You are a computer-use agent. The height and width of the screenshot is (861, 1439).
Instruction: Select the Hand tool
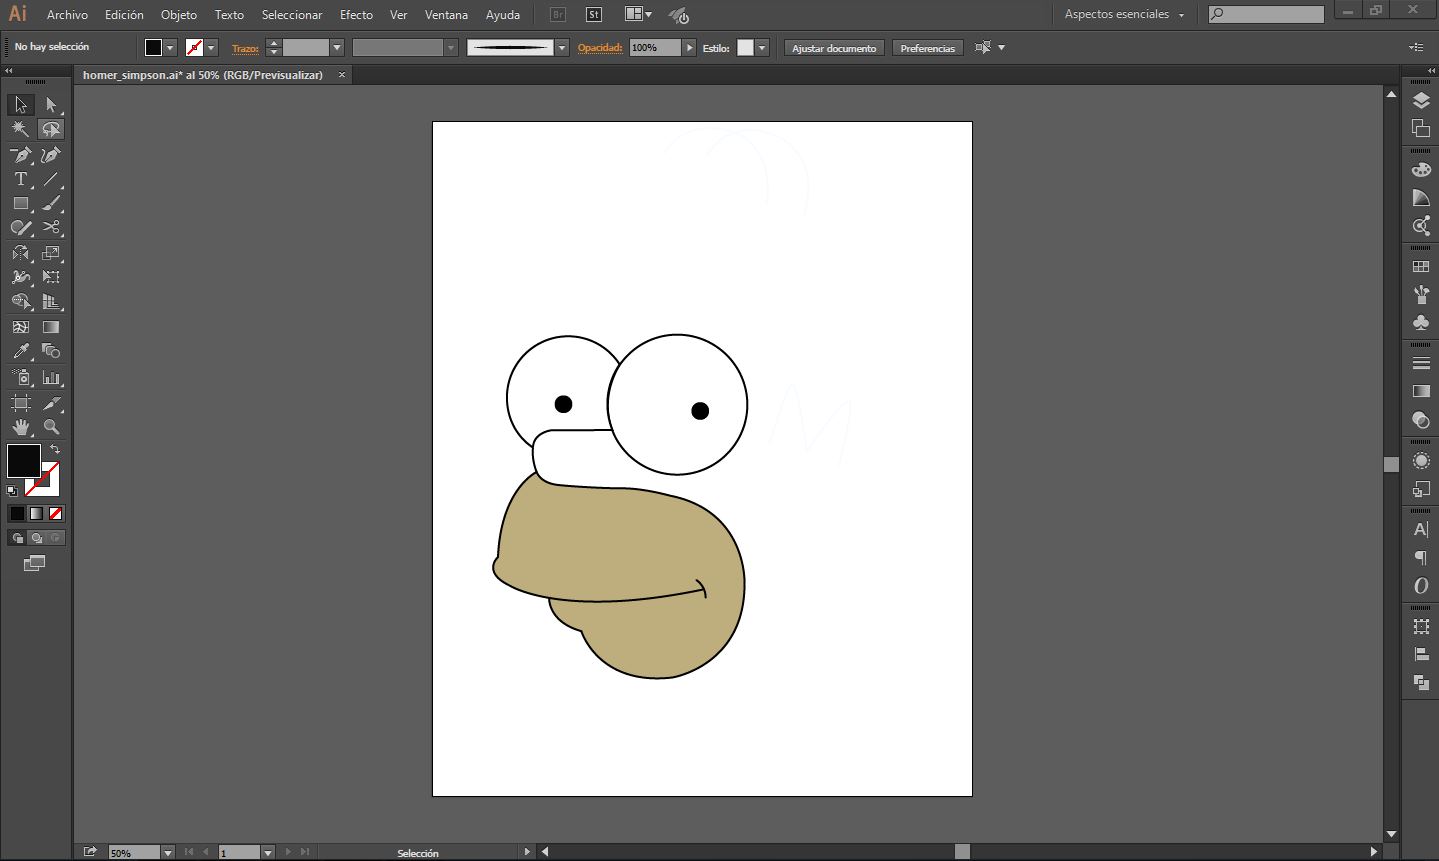pos(21,426)
